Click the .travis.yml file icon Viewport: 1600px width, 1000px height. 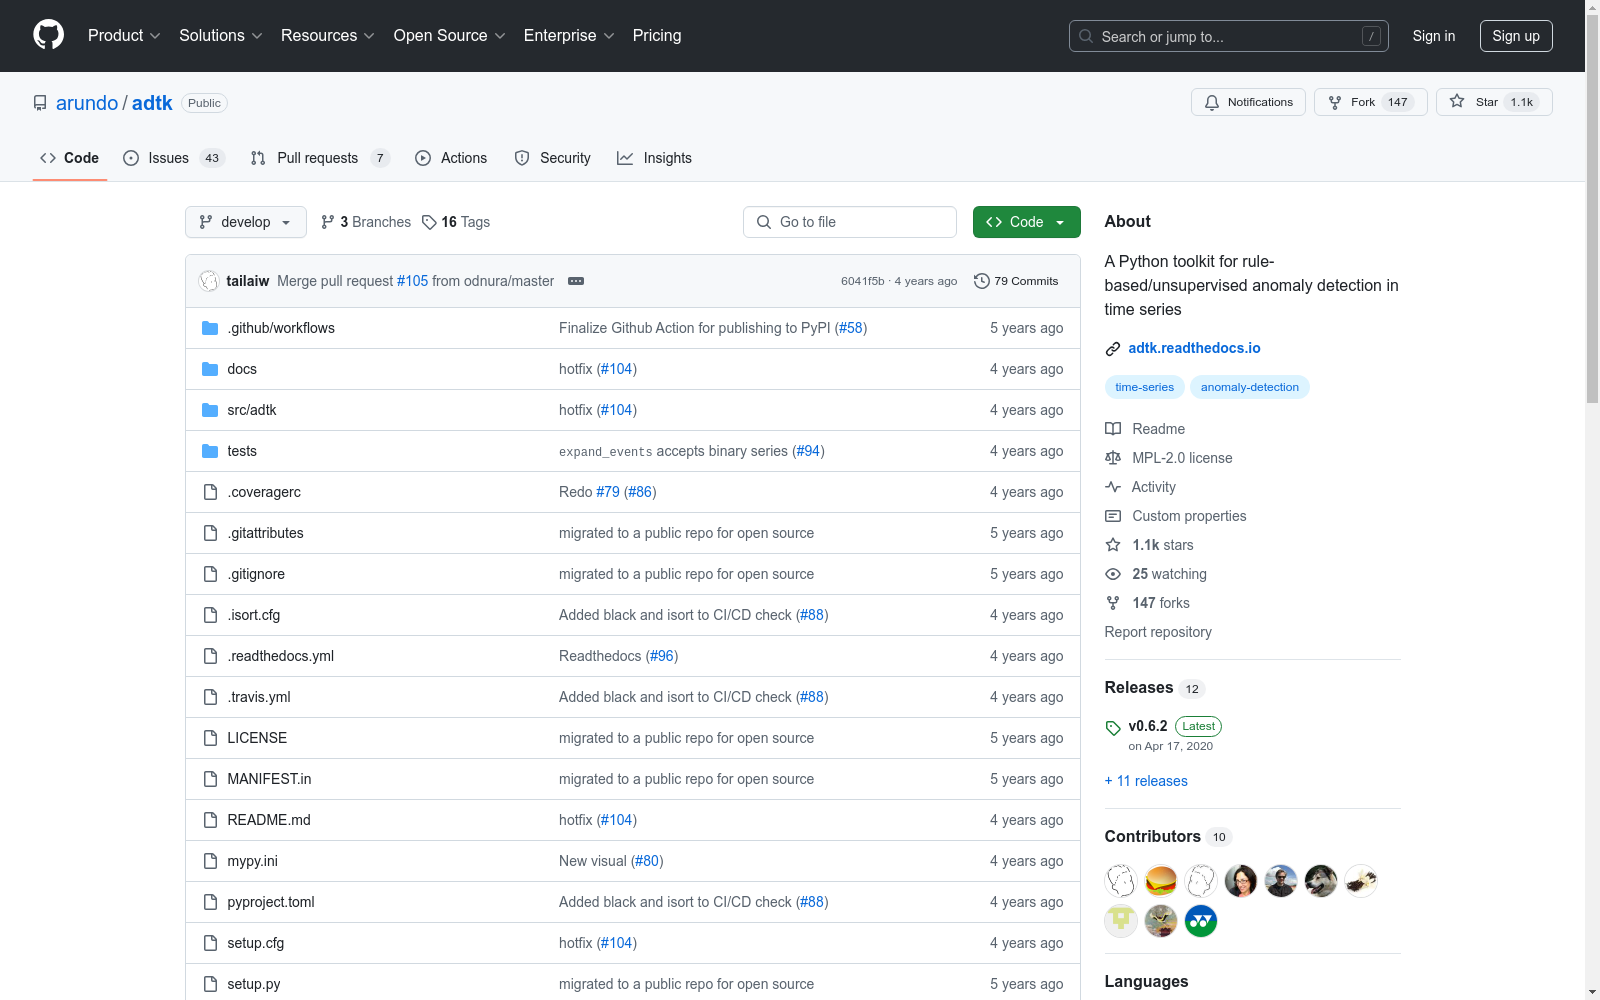coord(210,697)
